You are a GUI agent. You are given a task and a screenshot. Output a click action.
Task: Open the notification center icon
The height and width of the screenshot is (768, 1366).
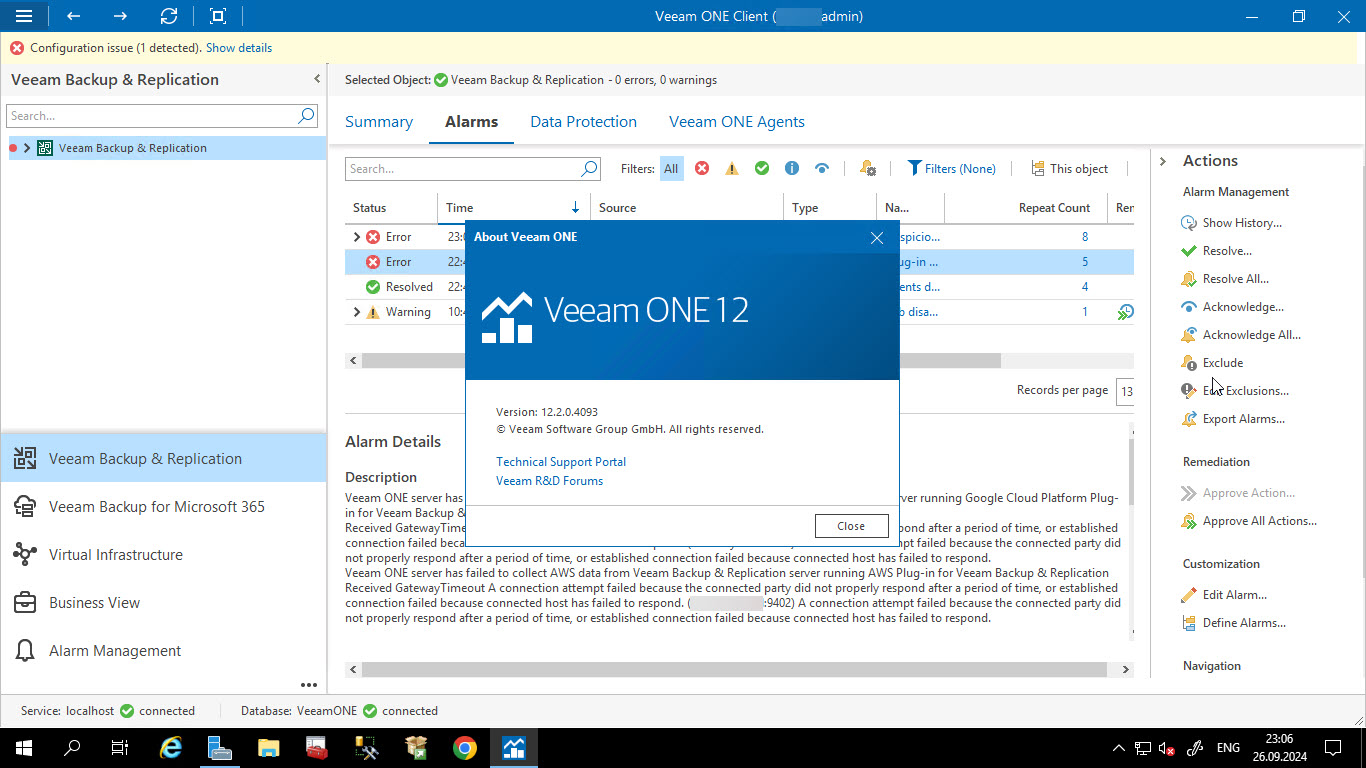(1333, 747)
